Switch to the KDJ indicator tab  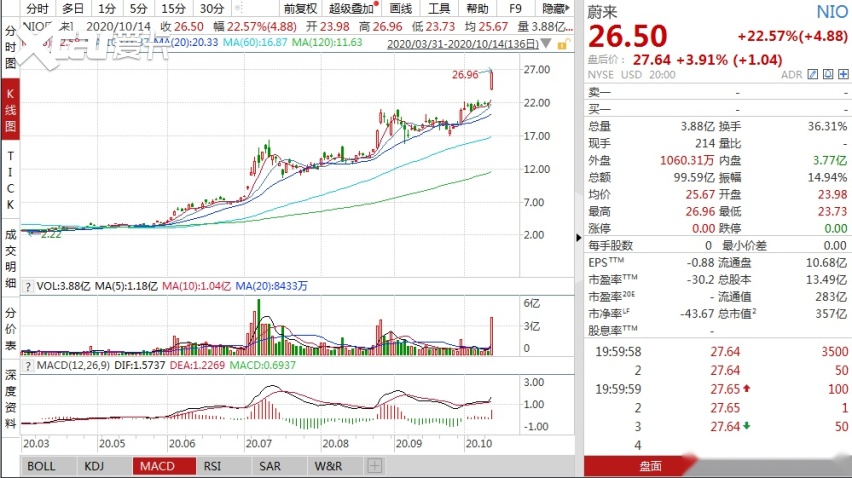[x=94, y=466]
